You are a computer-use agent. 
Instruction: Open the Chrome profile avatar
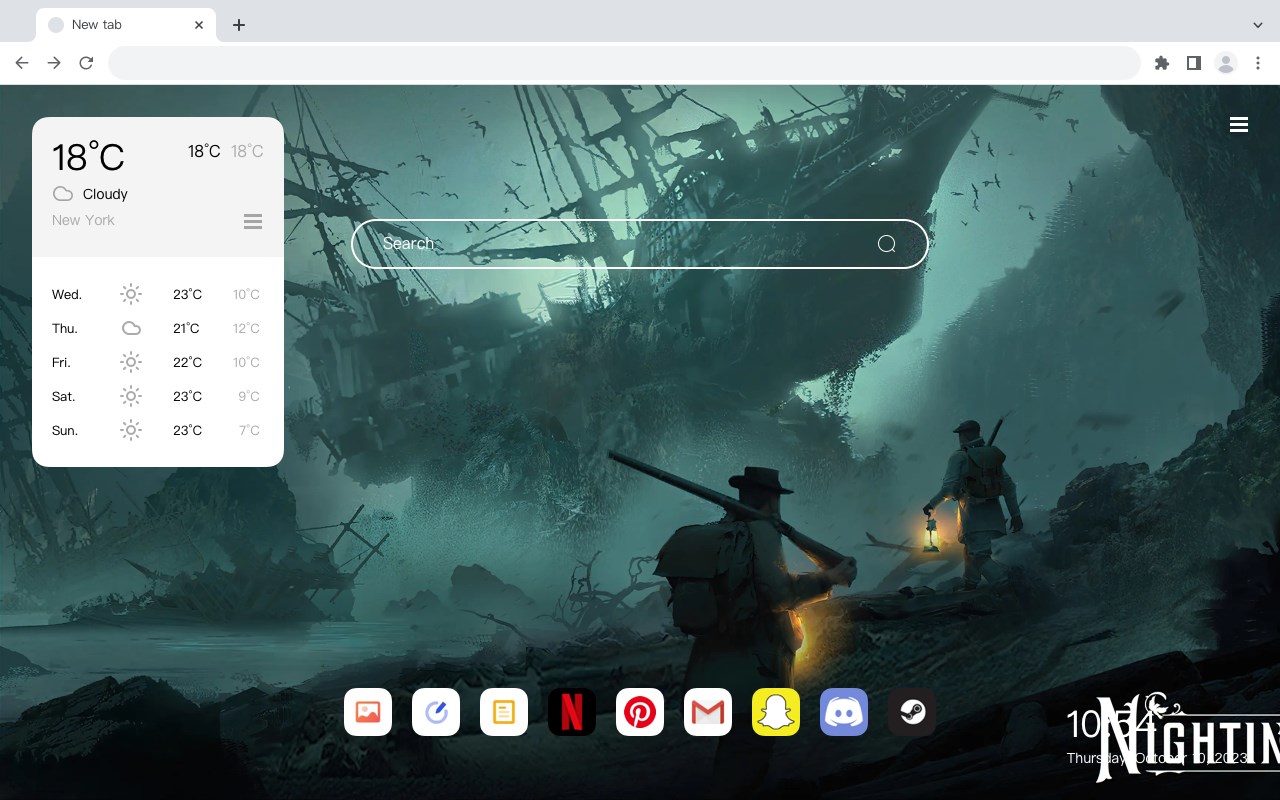tap(1226, 63)
